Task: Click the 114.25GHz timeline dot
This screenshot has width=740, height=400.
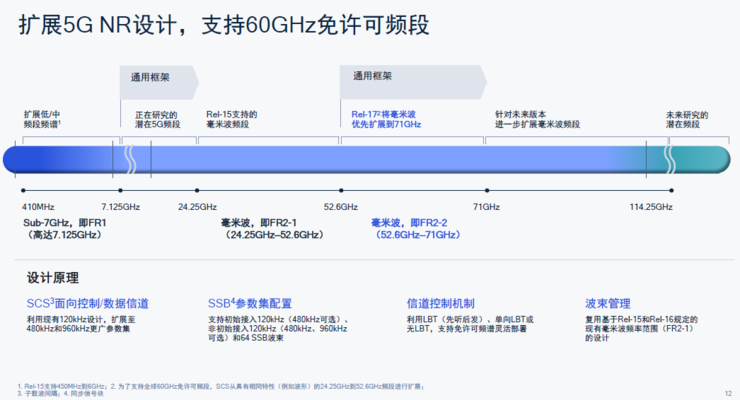Action: [x=672, y=191]
